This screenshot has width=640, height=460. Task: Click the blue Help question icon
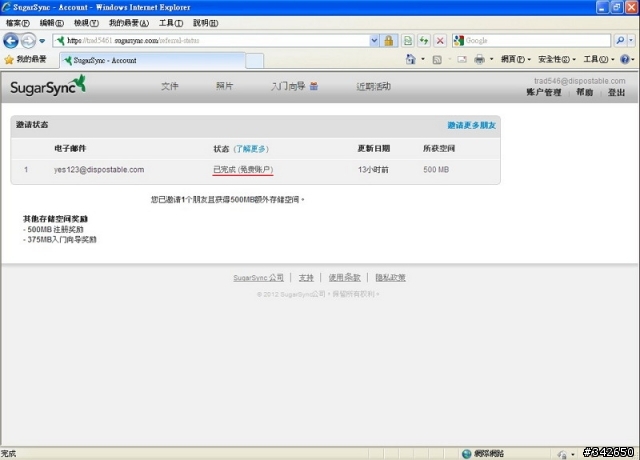pos(624,60)
